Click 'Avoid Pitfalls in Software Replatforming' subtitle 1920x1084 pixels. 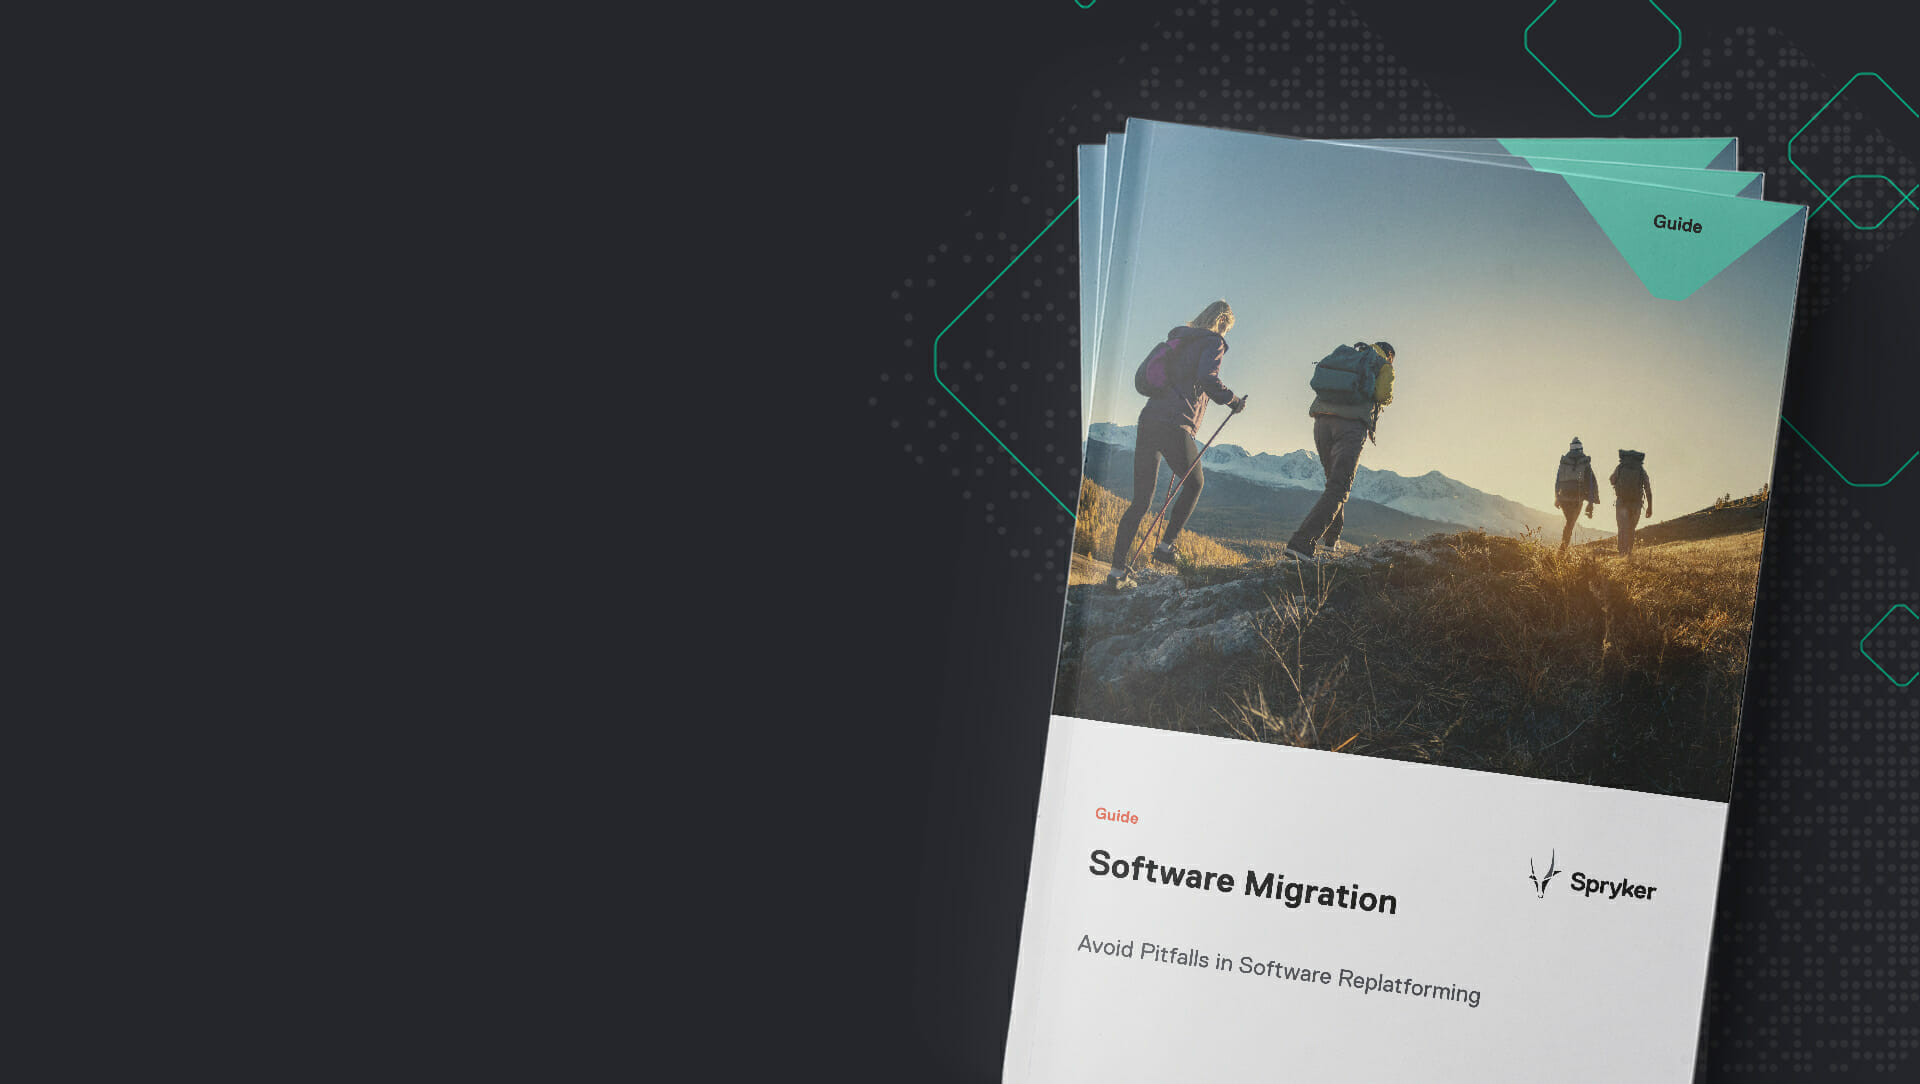[1278, 969]
